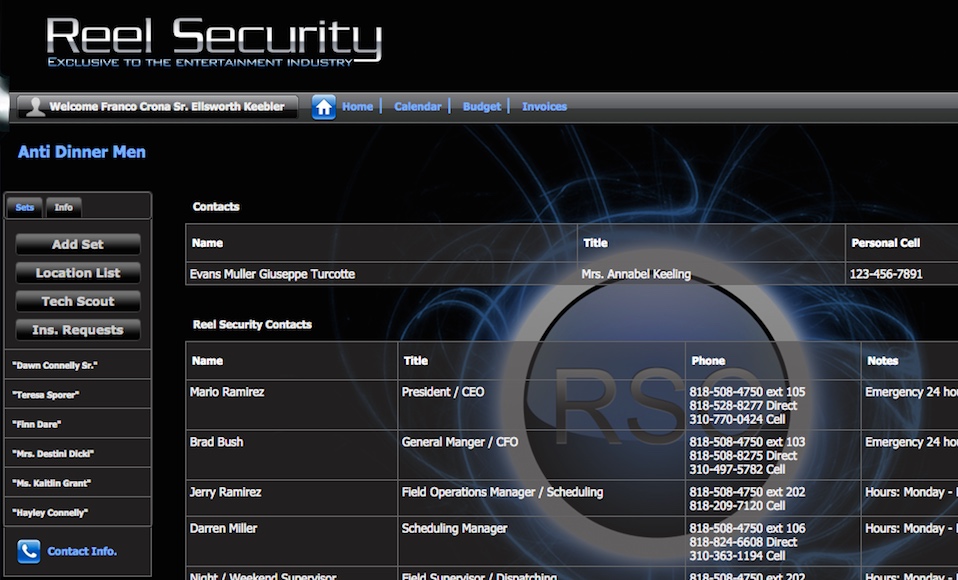Click phone number 310-770-0424 Cell

(737, 419)
